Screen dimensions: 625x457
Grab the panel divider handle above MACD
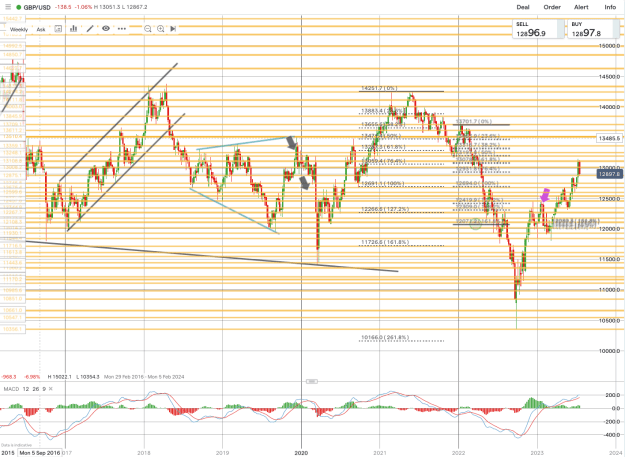pyautogui.click(x=312, y=381)
